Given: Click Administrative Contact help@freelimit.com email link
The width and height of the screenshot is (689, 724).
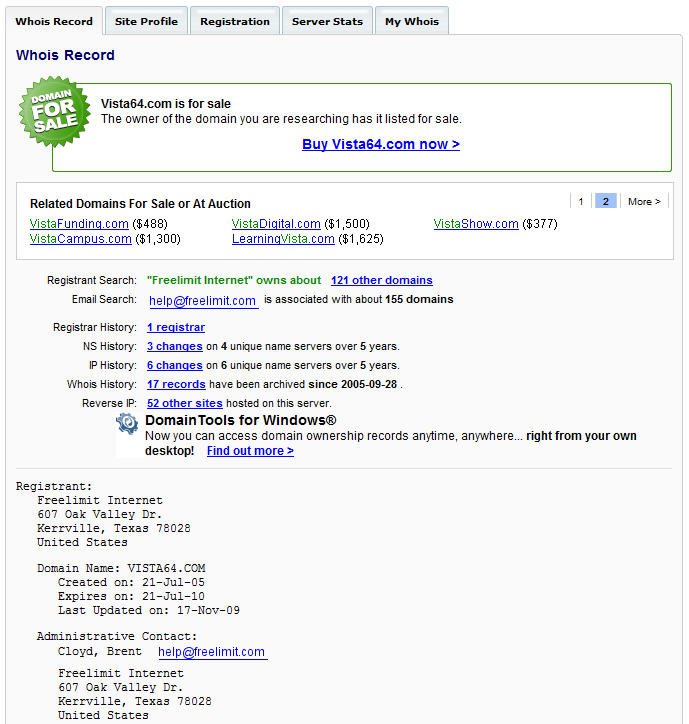Looking at the screenshot, I should [x=212, y=652].
